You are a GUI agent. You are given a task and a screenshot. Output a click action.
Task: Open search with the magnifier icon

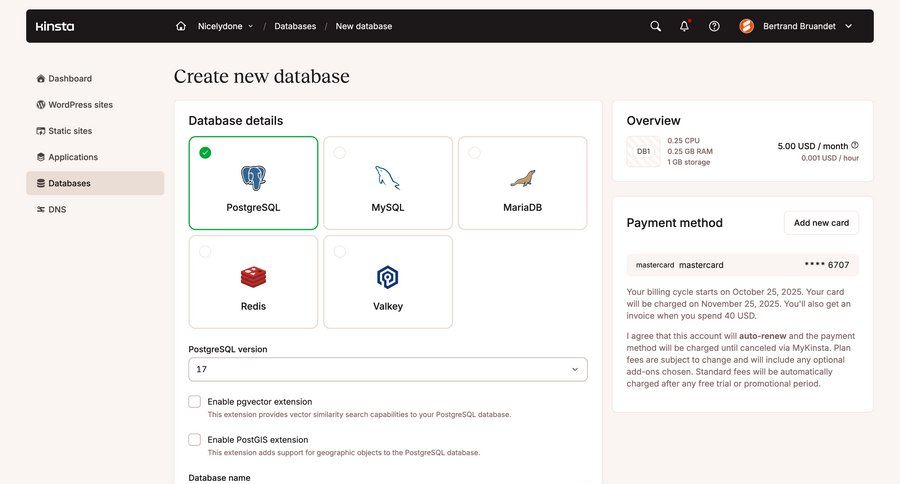coord(655,26)
